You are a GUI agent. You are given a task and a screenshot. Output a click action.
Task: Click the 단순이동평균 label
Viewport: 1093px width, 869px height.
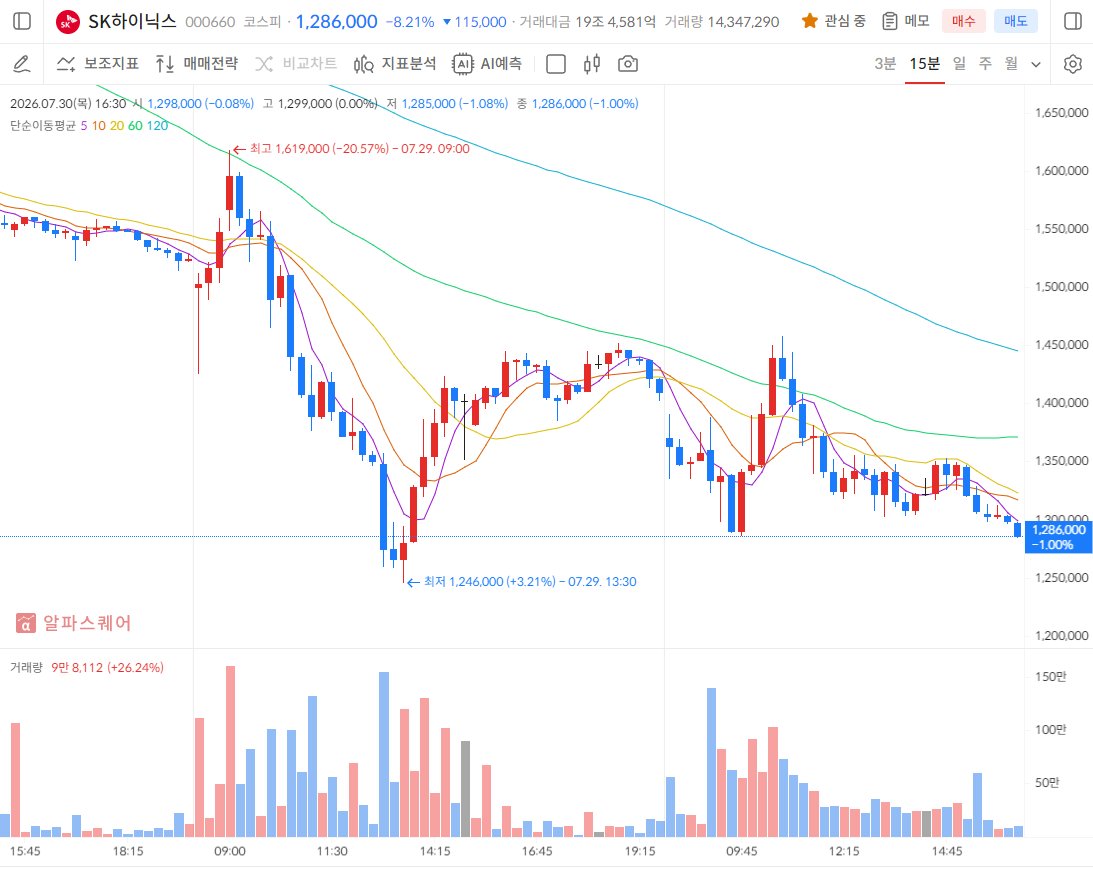43,125
